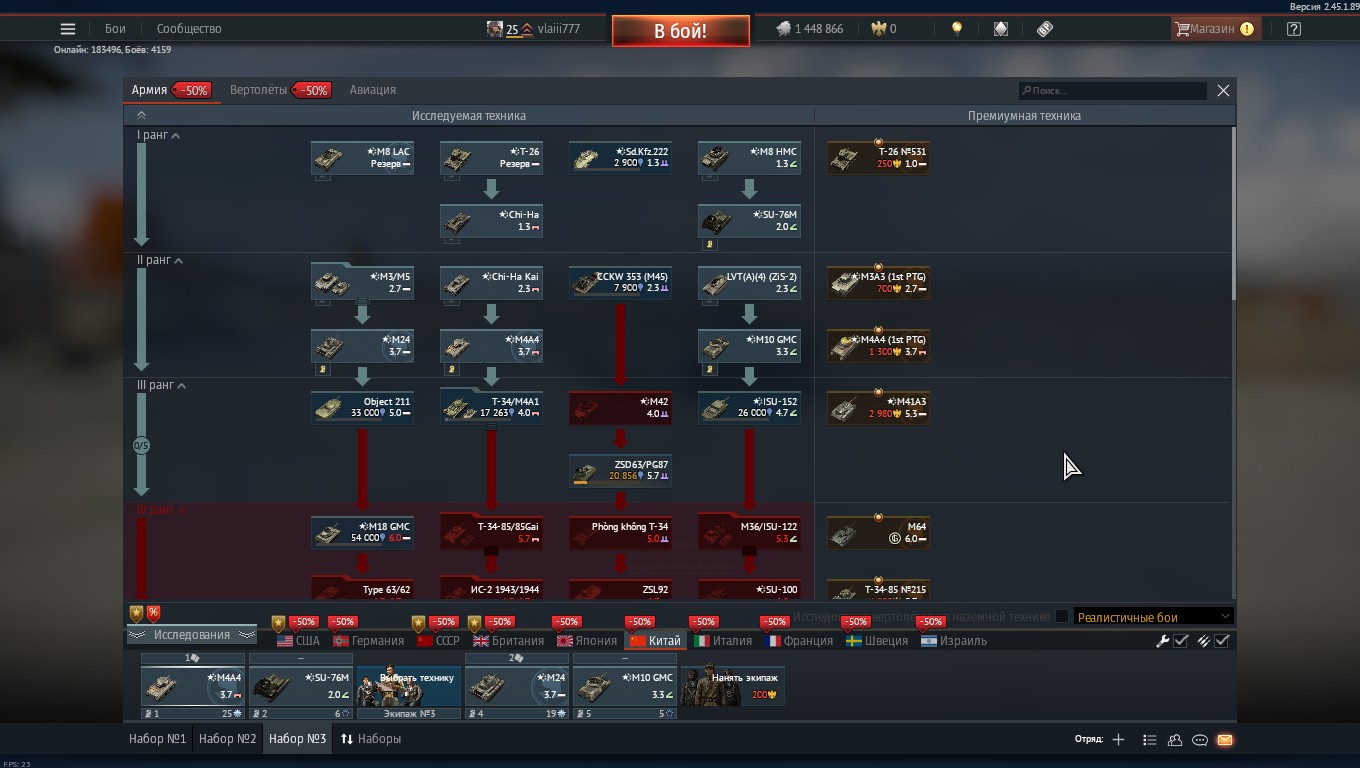Screen dimensions: 1360x768
Task: Click the wrench repair icon
Action: (x=1163, y=641)
